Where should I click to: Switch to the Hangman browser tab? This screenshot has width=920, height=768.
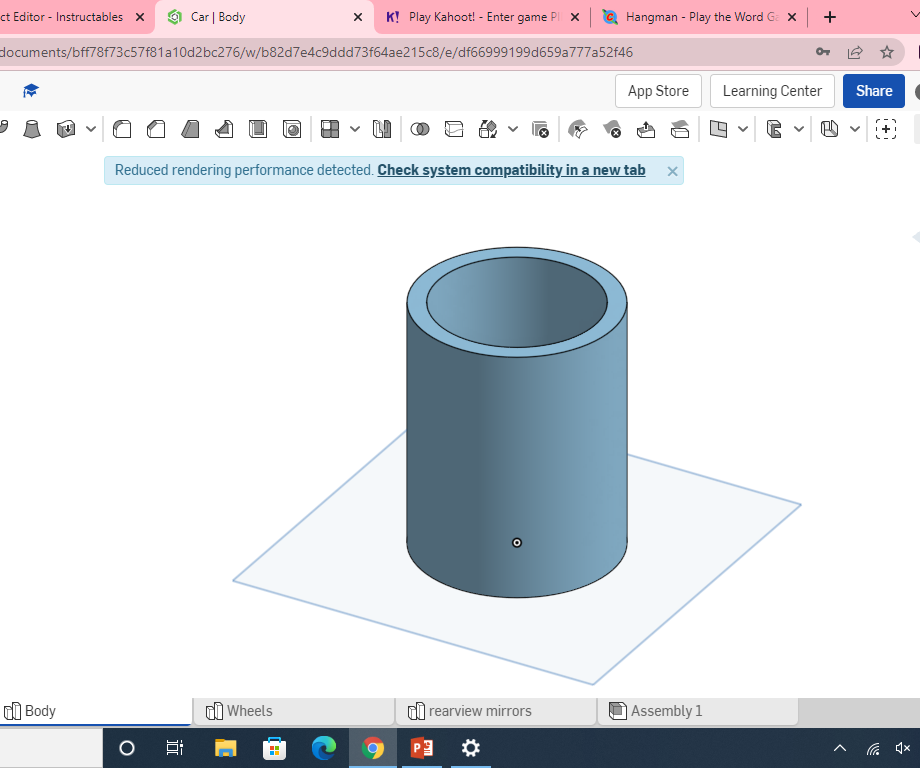point(701,17)
